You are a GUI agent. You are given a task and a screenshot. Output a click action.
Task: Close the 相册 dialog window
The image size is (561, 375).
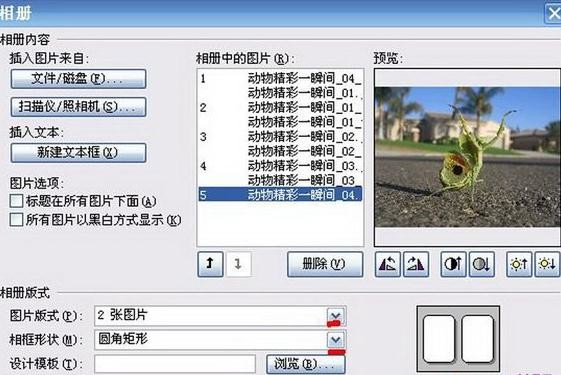pos(553,14)
